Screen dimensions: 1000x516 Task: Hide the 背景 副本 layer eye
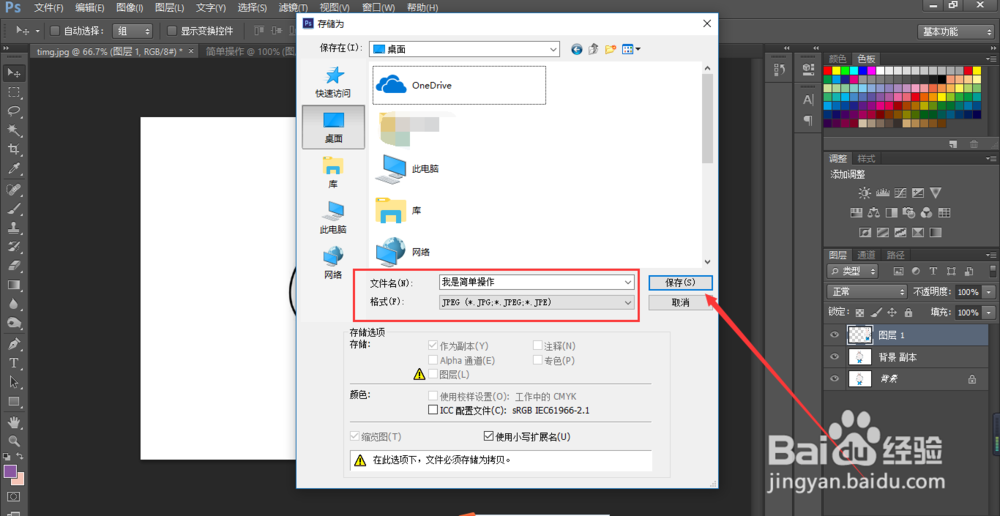click(834, 357)
